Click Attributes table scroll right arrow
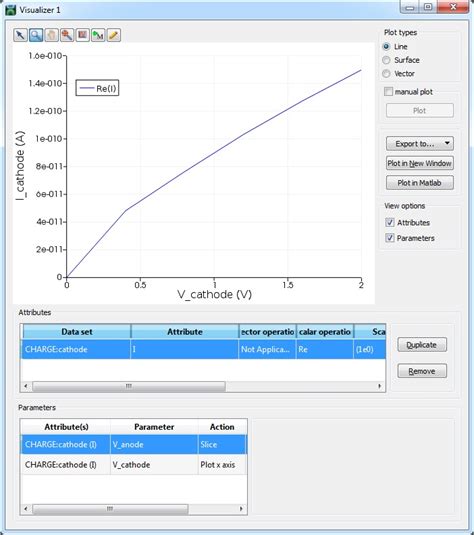Screen dimensions: 474x535 pyautogui.click(x=380, y=386)
